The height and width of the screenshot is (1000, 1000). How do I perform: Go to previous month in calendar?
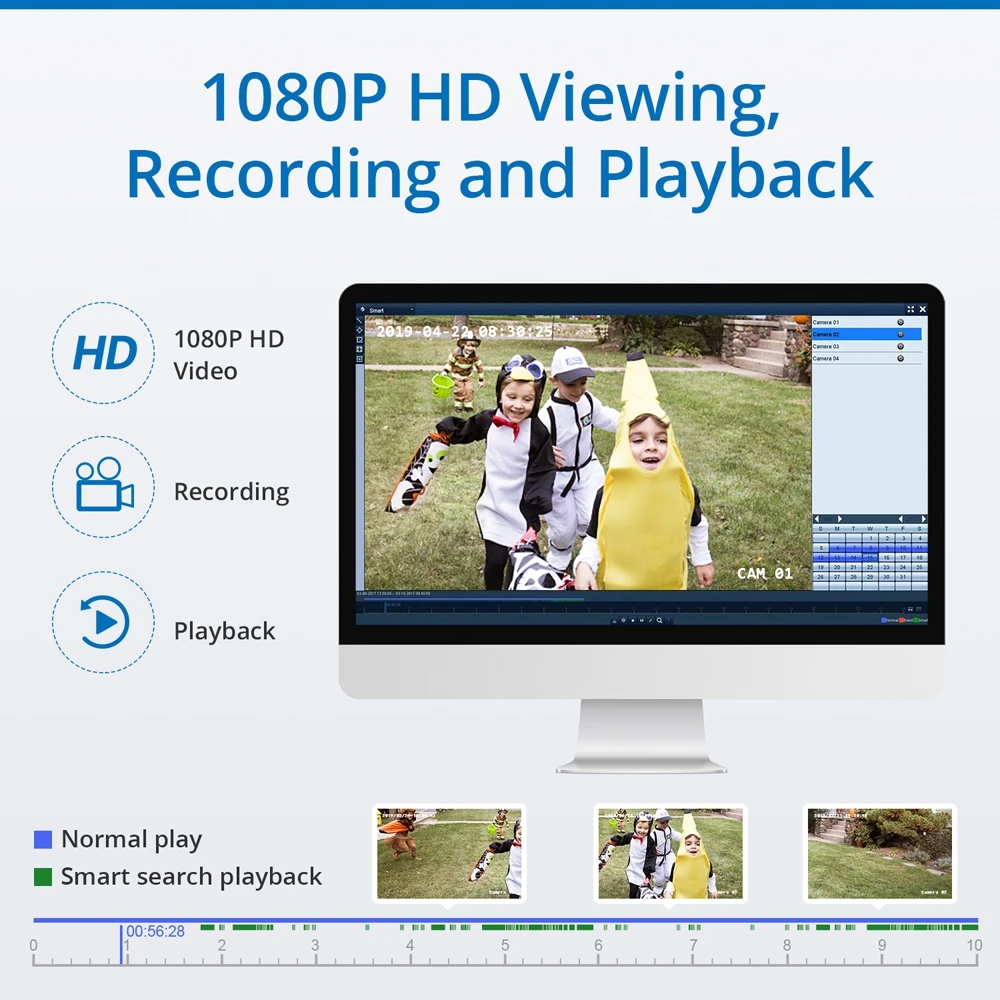817,518
